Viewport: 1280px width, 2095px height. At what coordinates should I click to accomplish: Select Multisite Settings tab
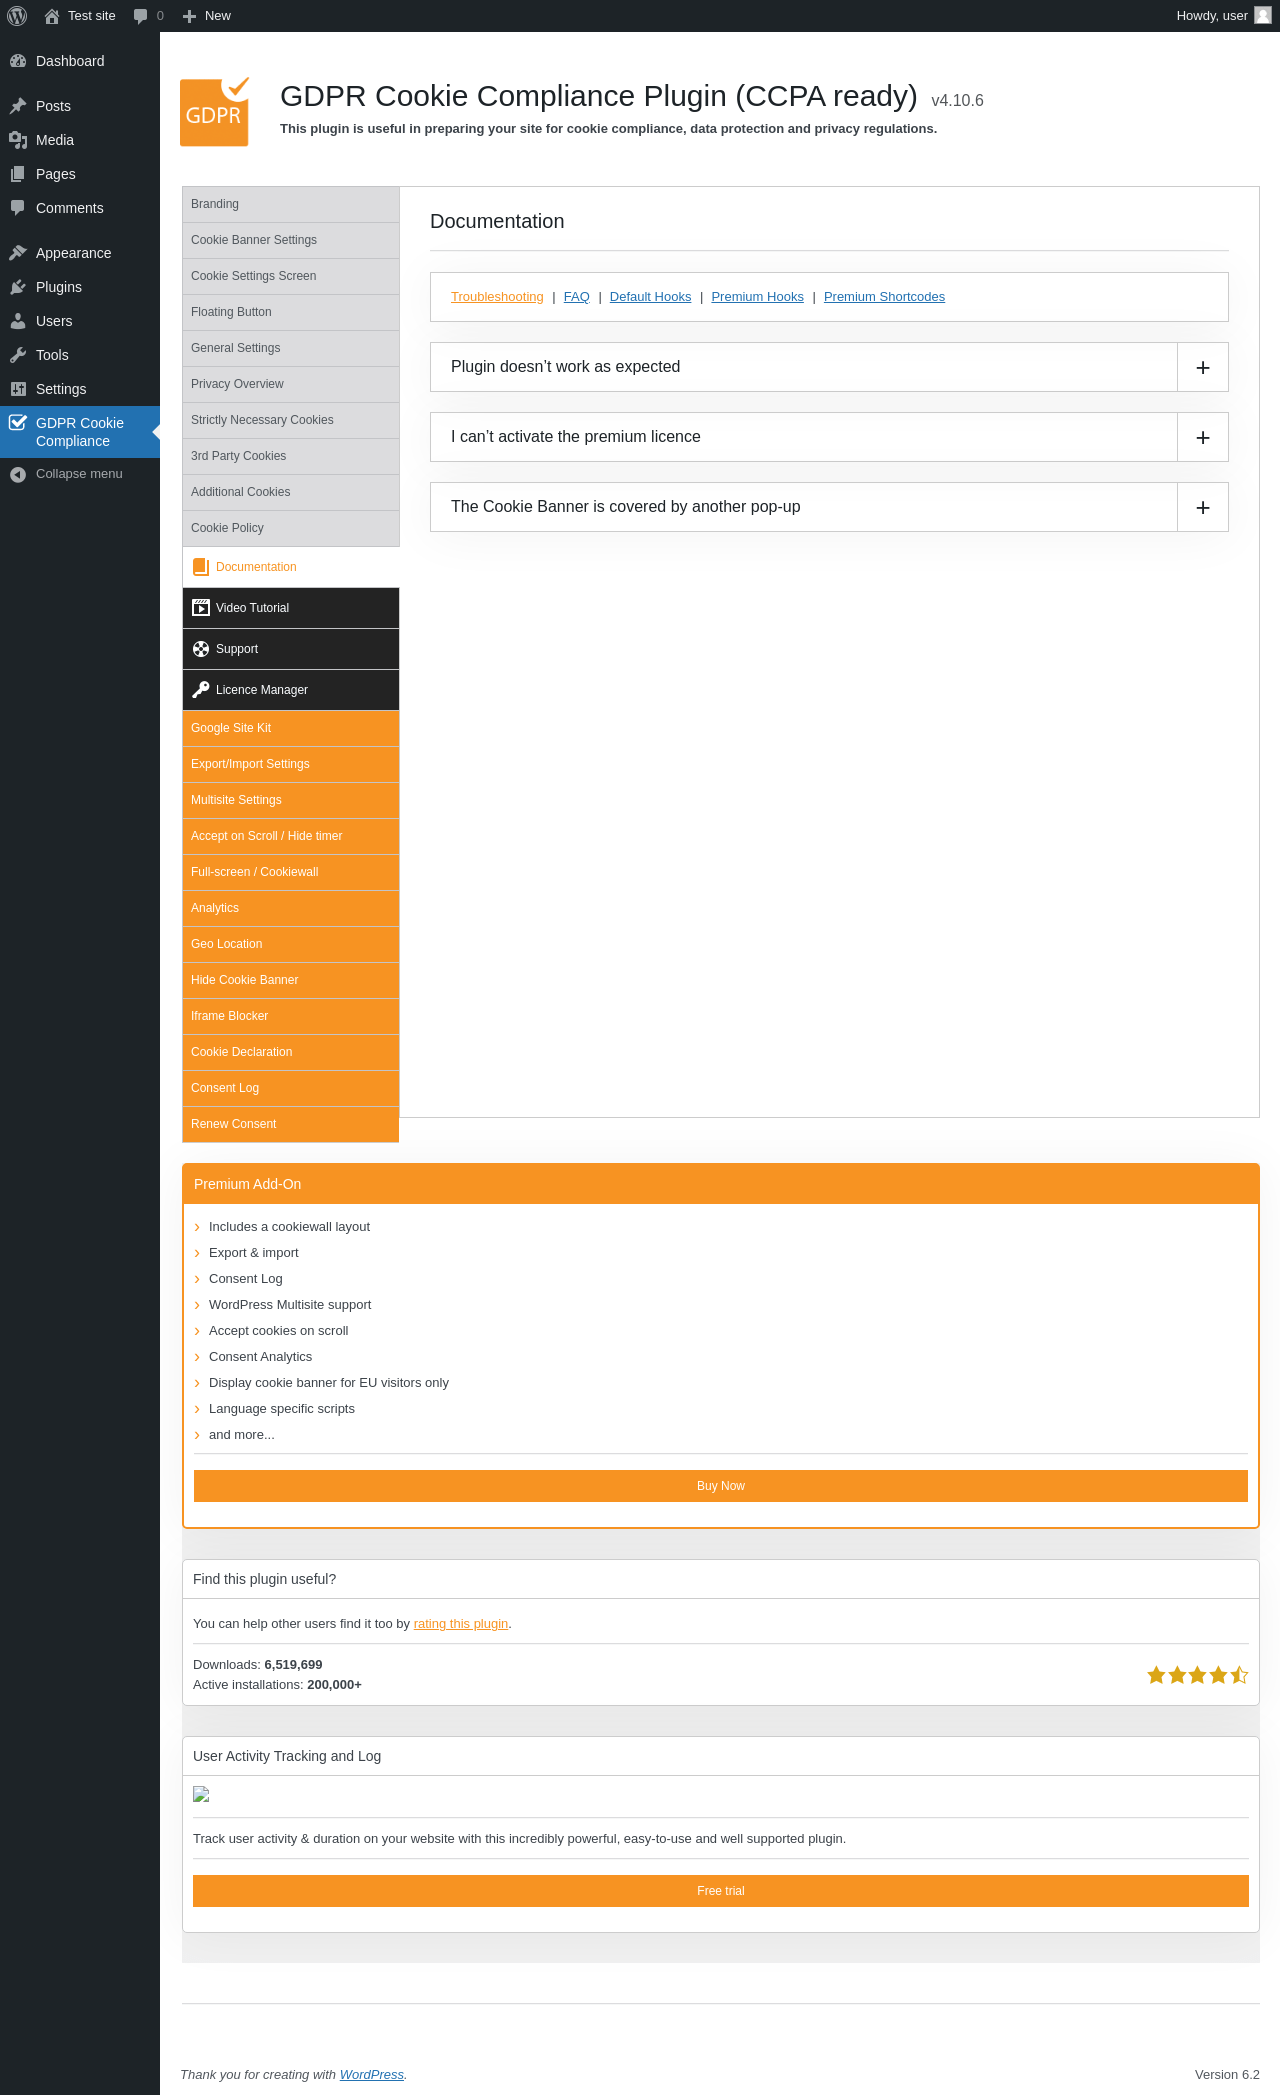pyautogui.click(x=291, y=800)
